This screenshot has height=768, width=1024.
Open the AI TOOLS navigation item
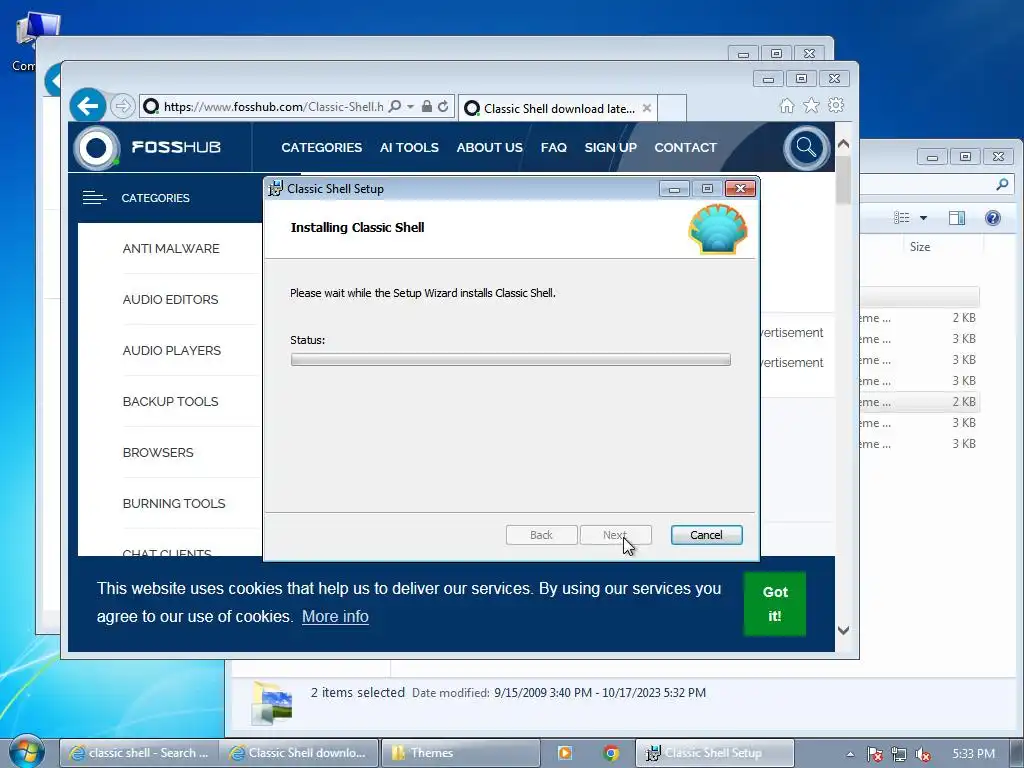pos(409,148)
